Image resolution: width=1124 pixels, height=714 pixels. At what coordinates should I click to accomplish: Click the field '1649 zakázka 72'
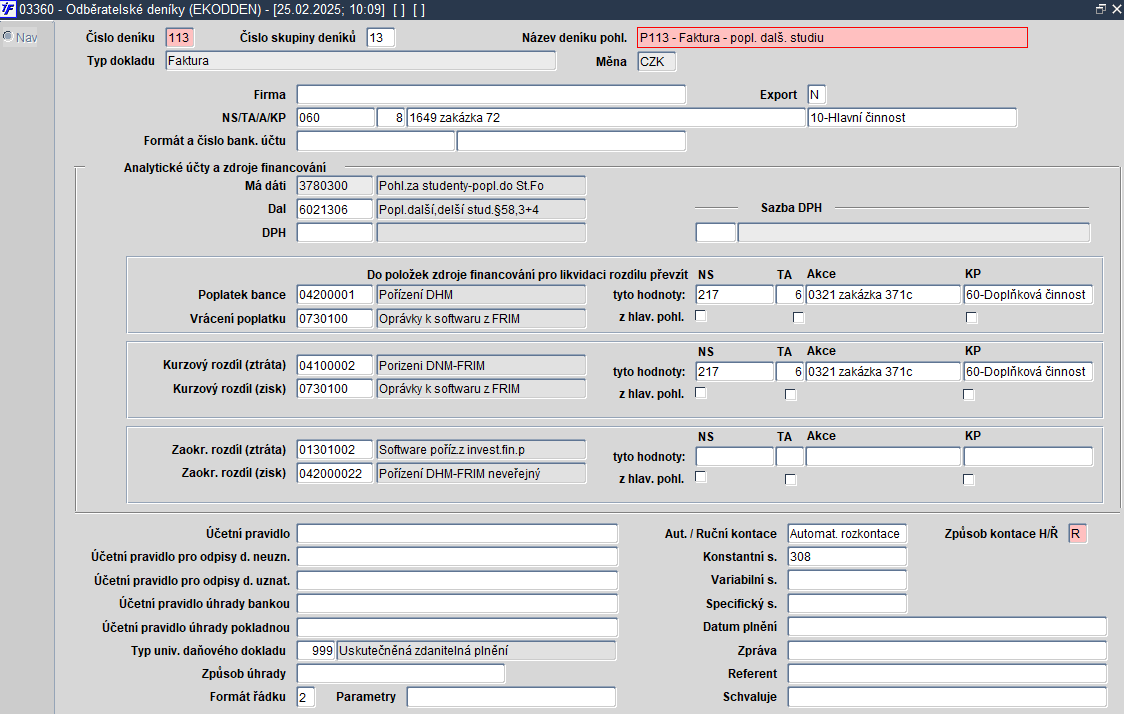coord(606,118)
